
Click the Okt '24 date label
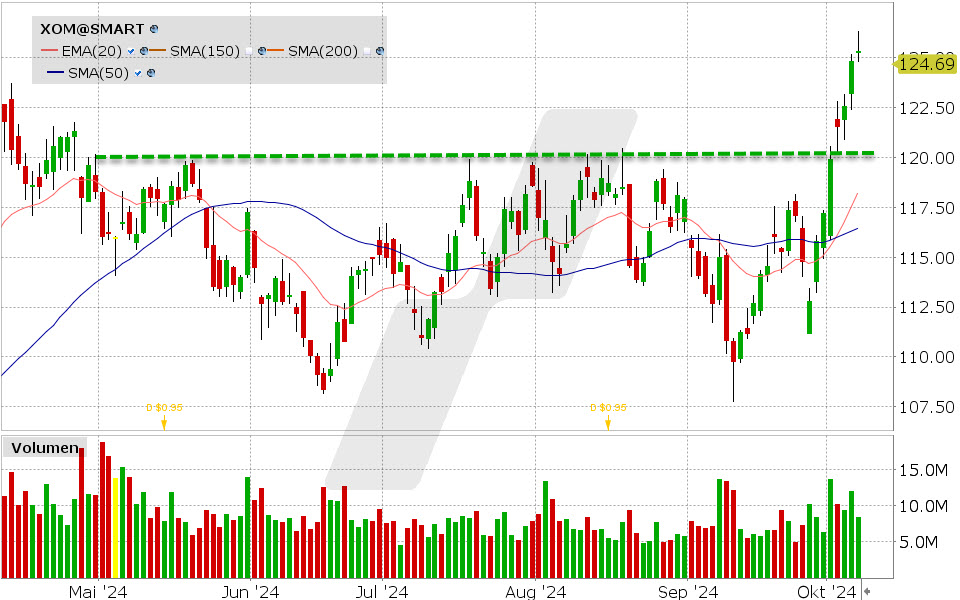[x=827, y=591]
